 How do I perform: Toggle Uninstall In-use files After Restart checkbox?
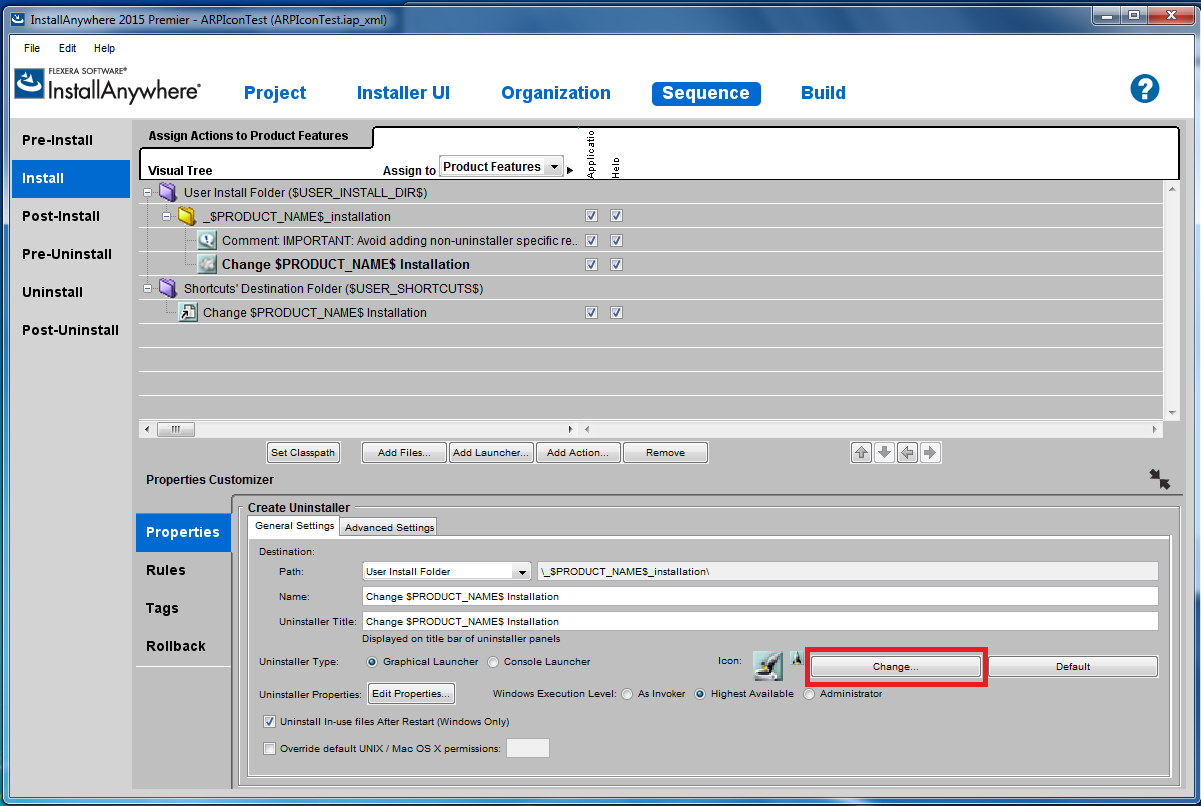pos(269,721)
